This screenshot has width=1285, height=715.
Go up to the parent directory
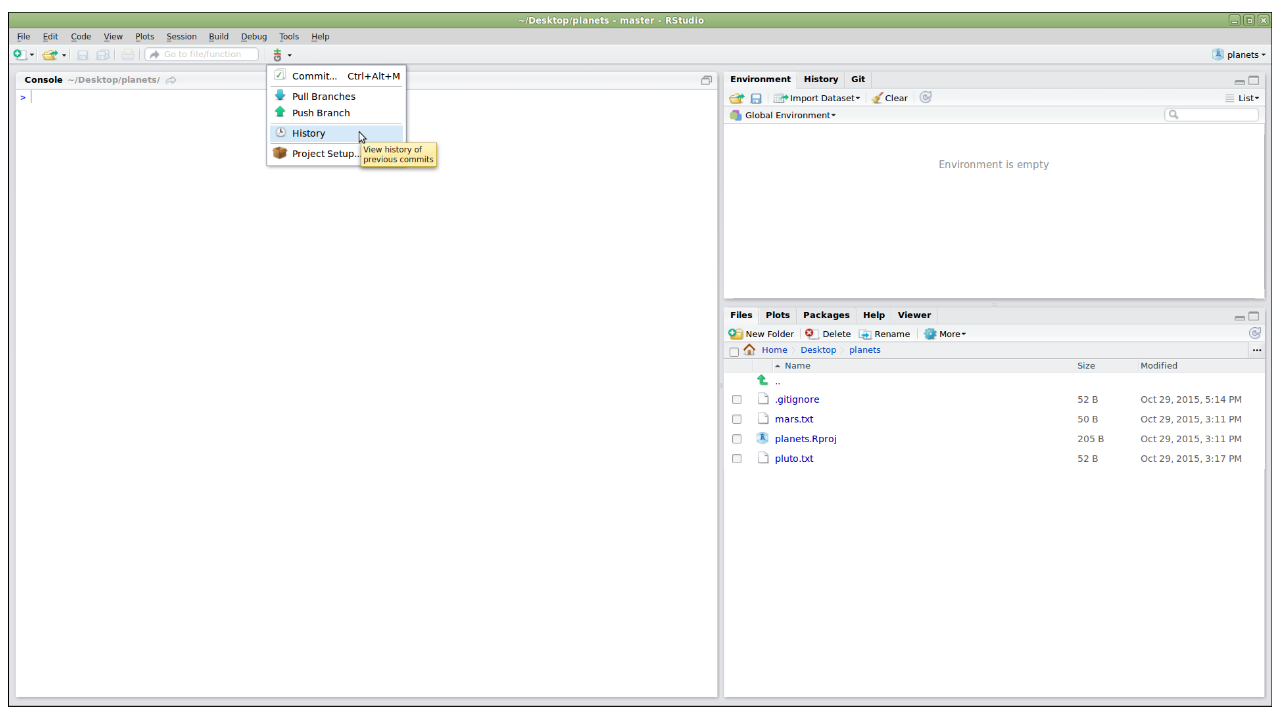(763, 381)
